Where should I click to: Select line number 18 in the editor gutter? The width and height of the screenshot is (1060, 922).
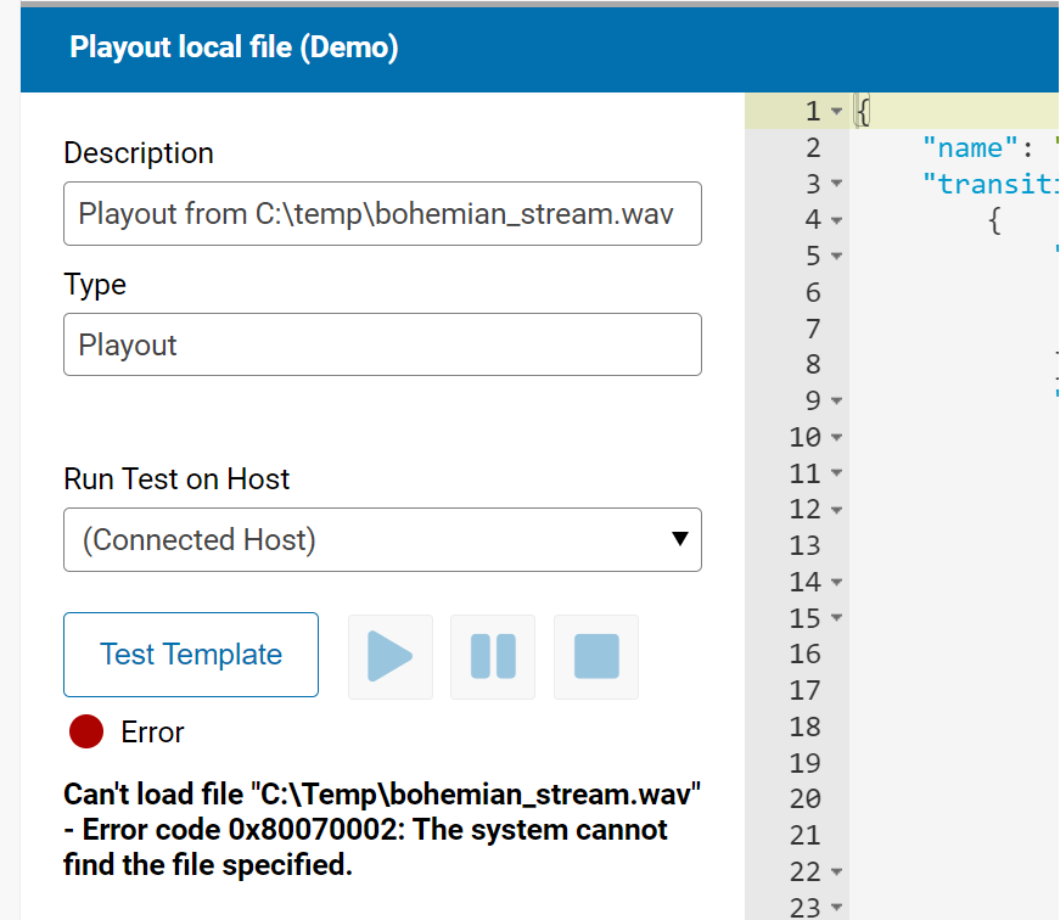(x=805, y=727)
